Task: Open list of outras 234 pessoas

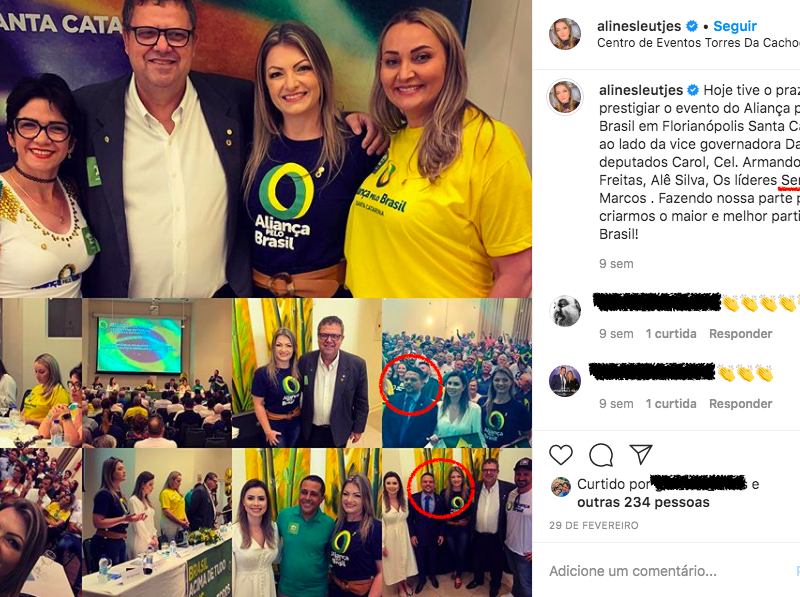Action: 643,503
